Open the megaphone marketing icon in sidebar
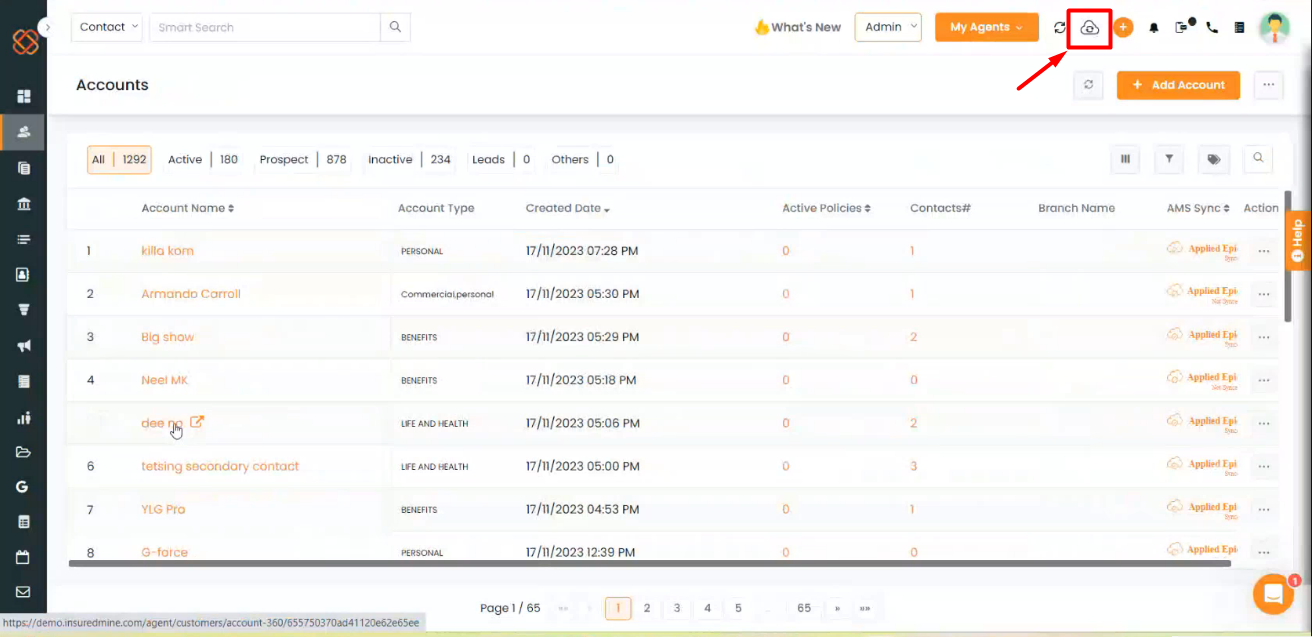Screen dimensions: 1312x637 click(x=23, y=345)
